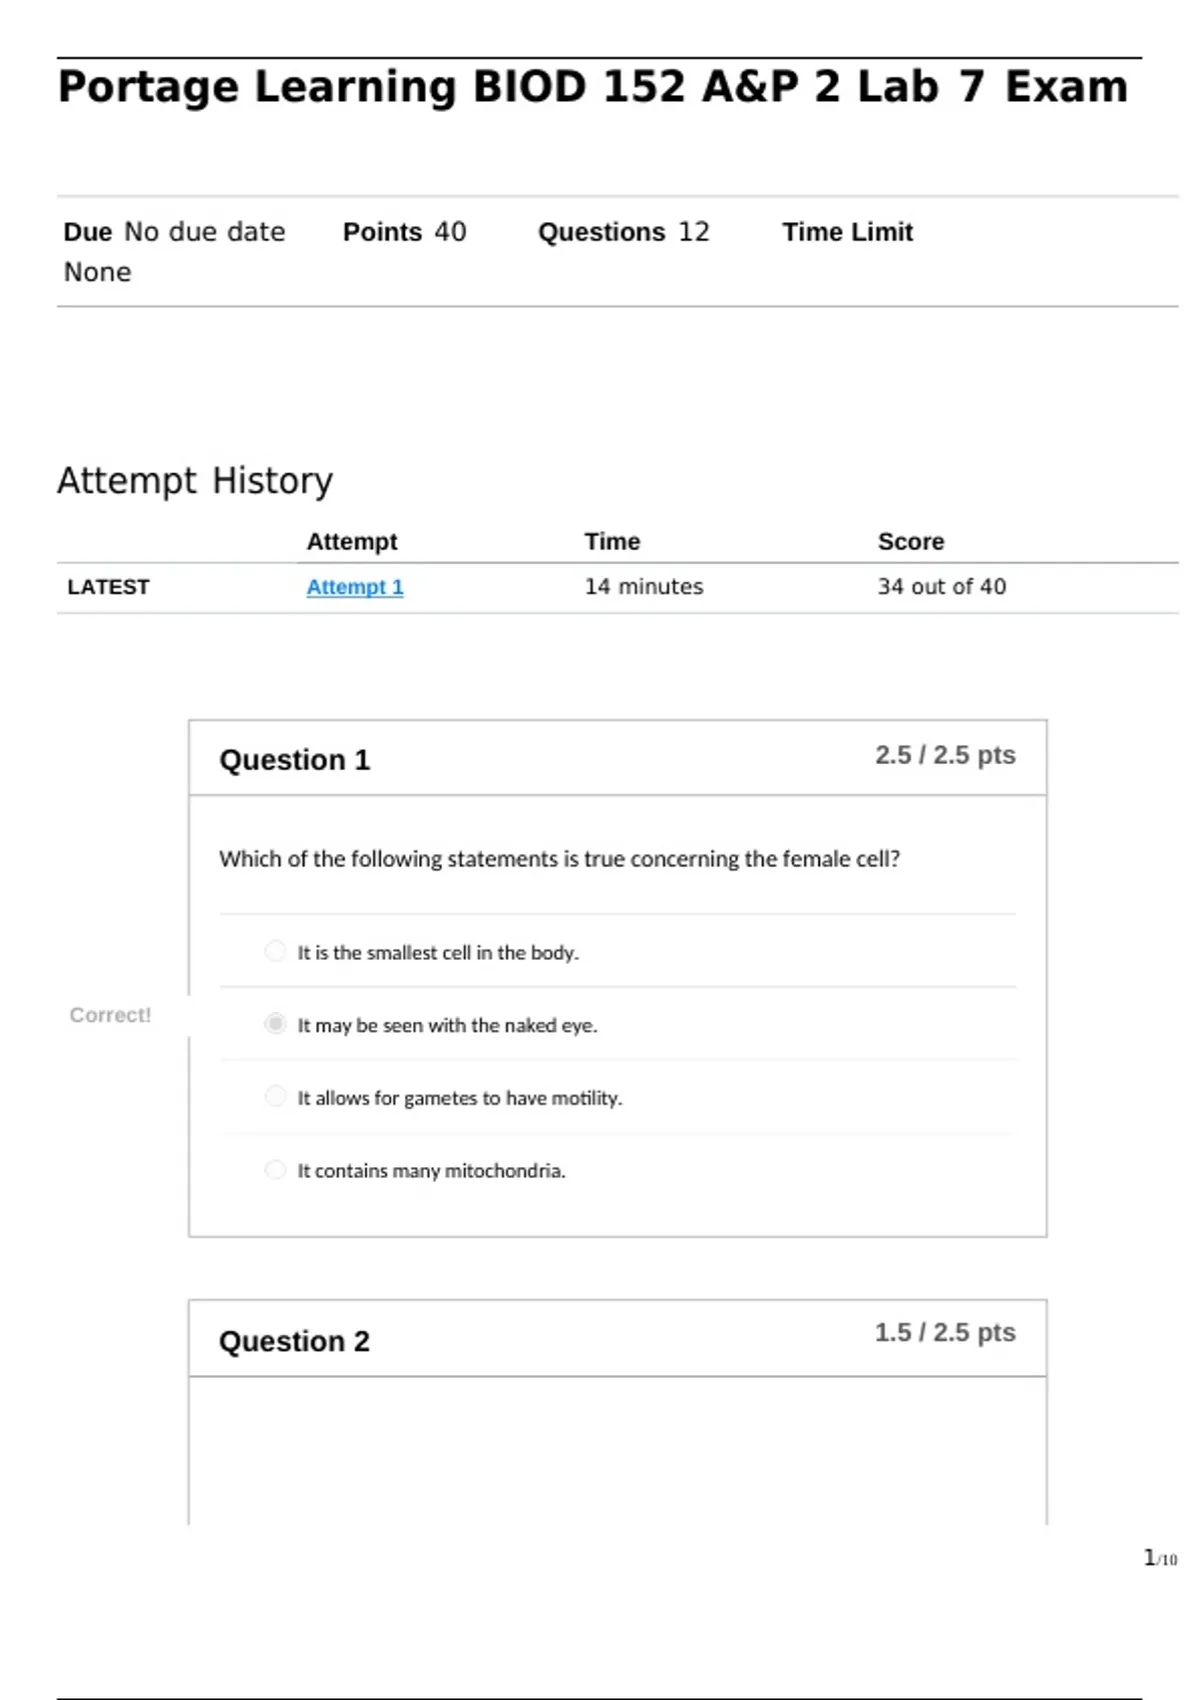The width and height of the screenshot is (1200, 1700).
Task: Click the Time column header
Action: [x=612, y=541]
